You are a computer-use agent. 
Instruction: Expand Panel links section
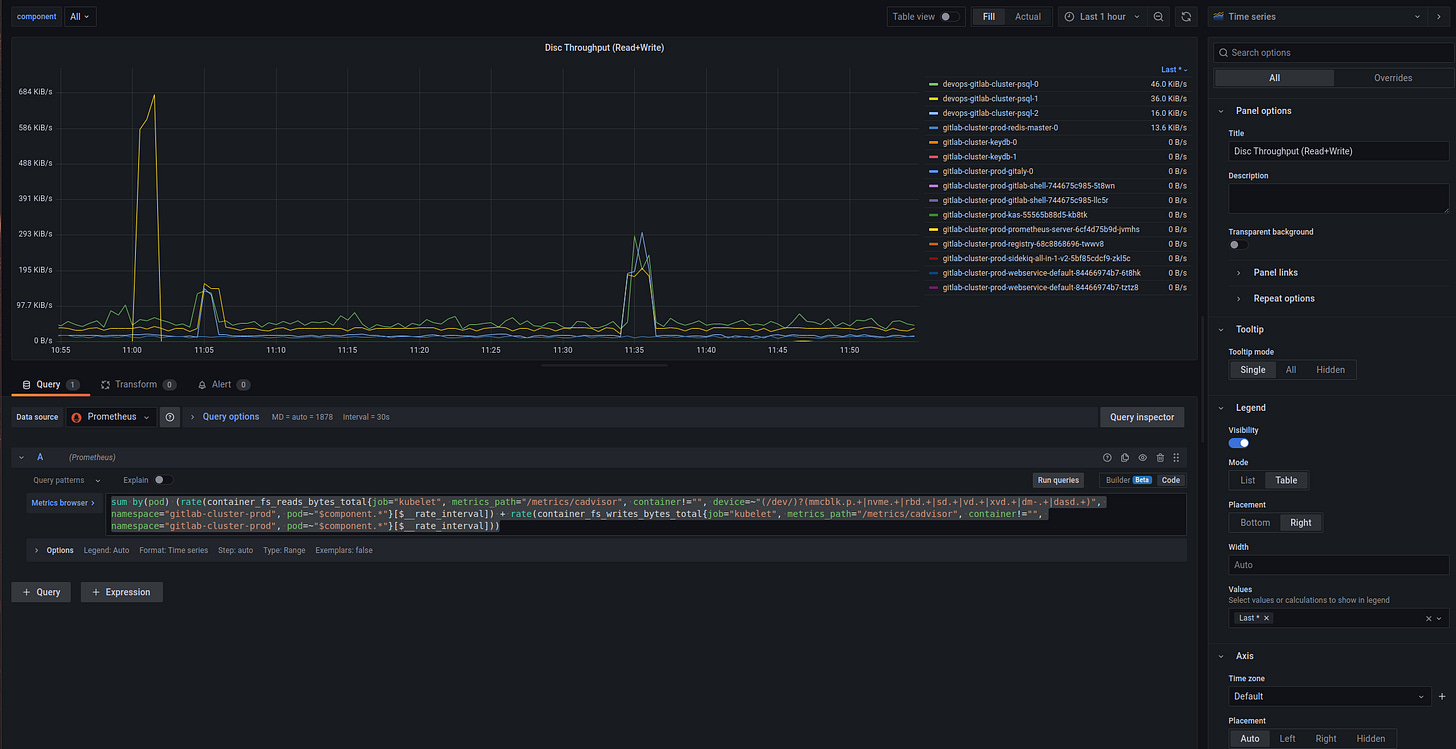pyautogui.click(x=1276, y=272)
